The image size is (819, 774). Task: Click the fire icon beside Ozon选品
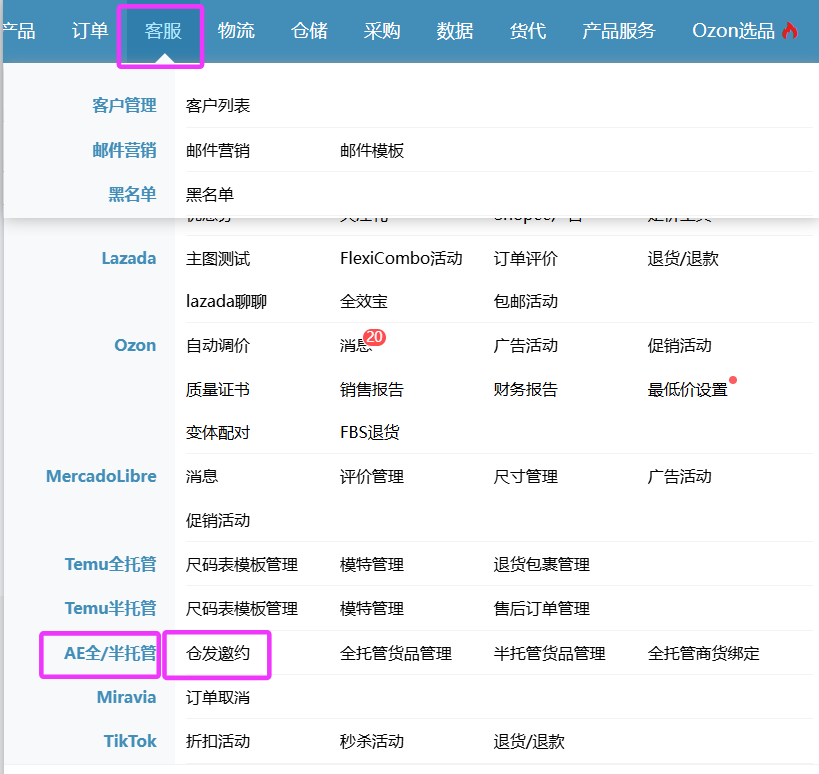coord(790,31)
